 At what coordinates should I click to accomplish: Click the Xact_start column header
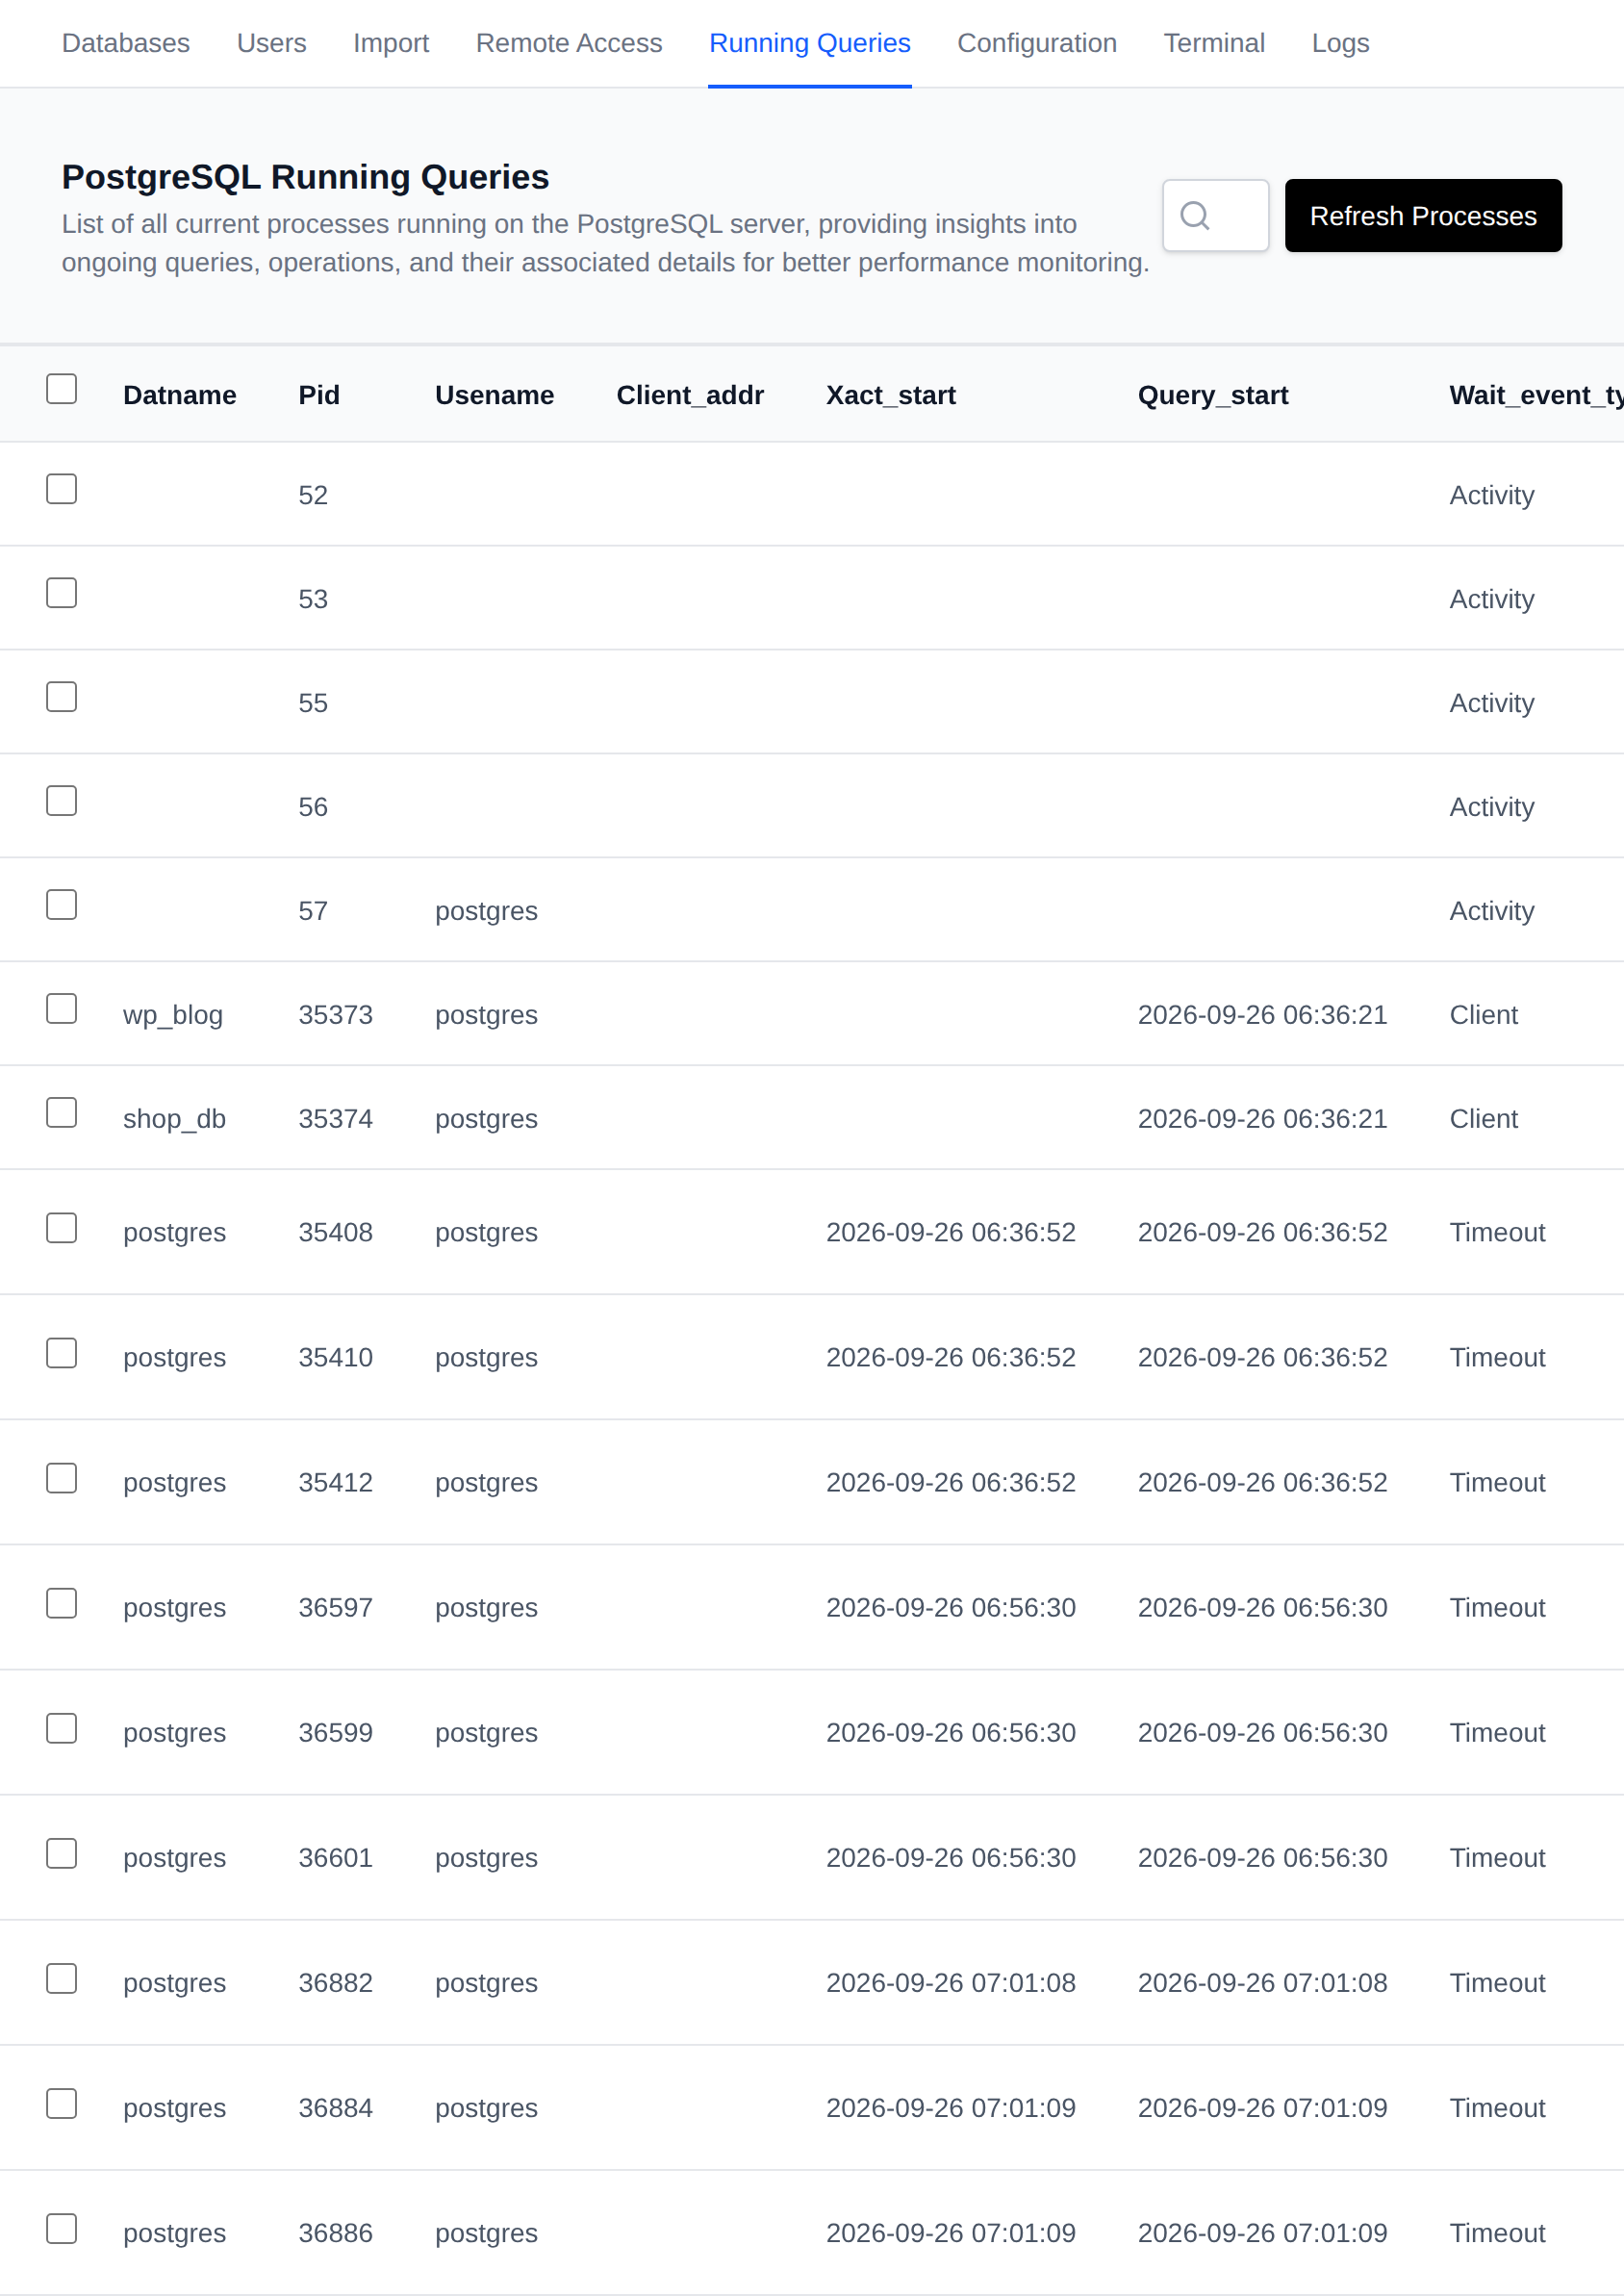[890, 395]
